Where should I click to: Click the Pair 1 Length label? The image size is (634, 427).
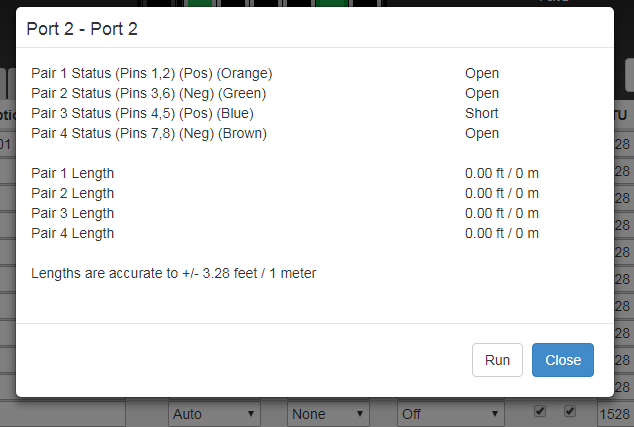pyautogui.click(x=73, y=173)
